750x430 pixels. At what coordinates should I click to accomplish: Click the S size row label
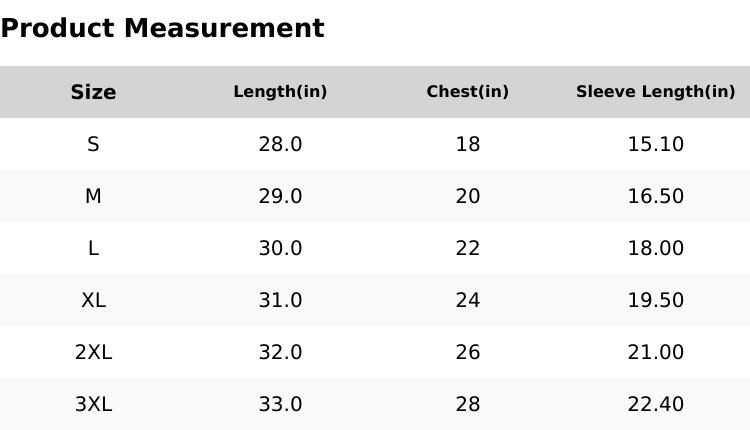click(x=93, y=144)
